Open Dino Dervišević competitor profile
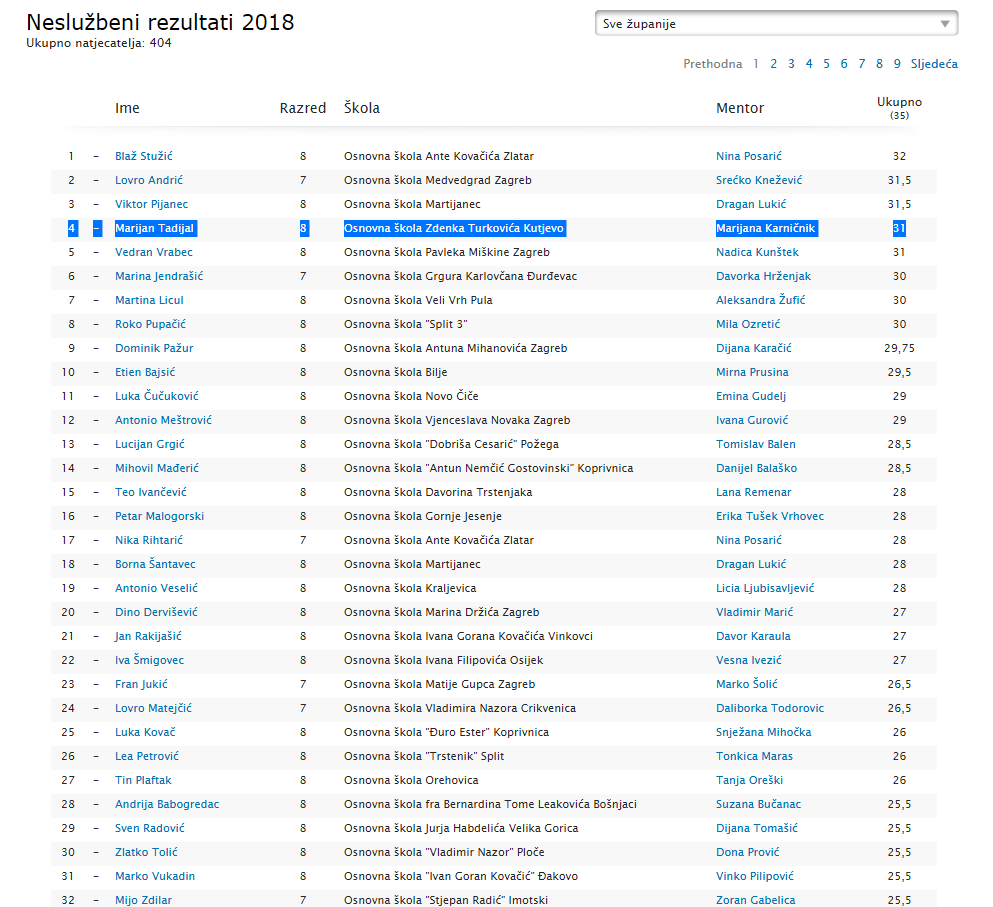The height and width of the screenshot is (907, 993). click(x=156, y=612)
